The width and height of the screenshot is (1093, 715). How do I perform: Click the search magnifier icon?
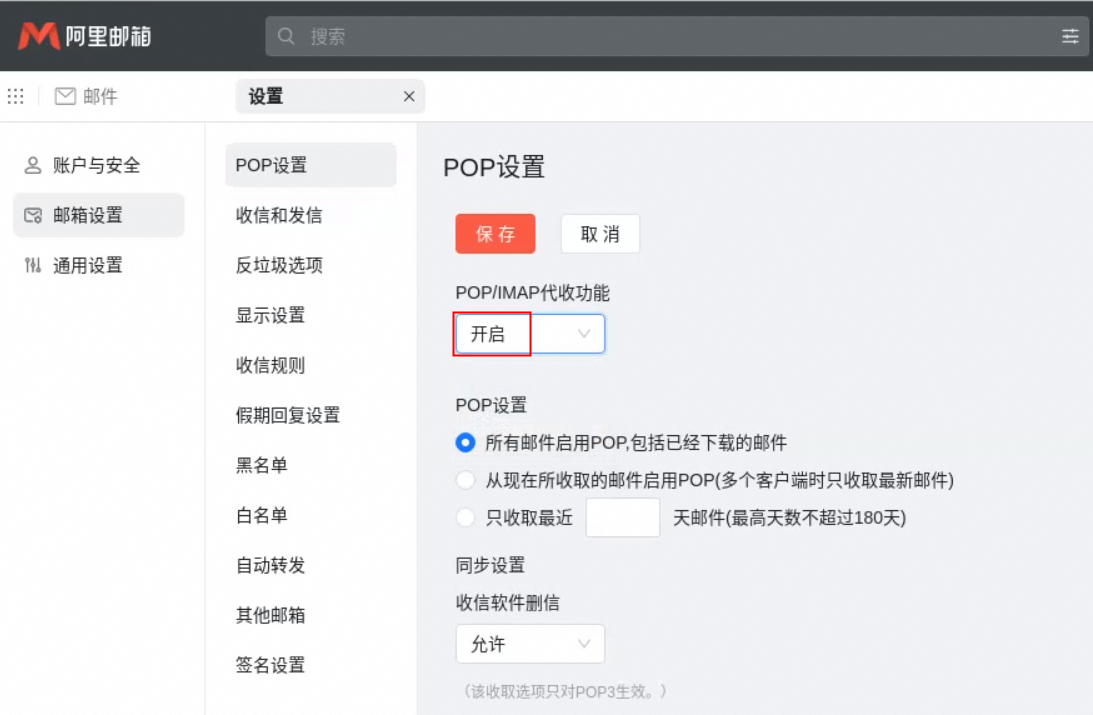click(x=287, y=37)
